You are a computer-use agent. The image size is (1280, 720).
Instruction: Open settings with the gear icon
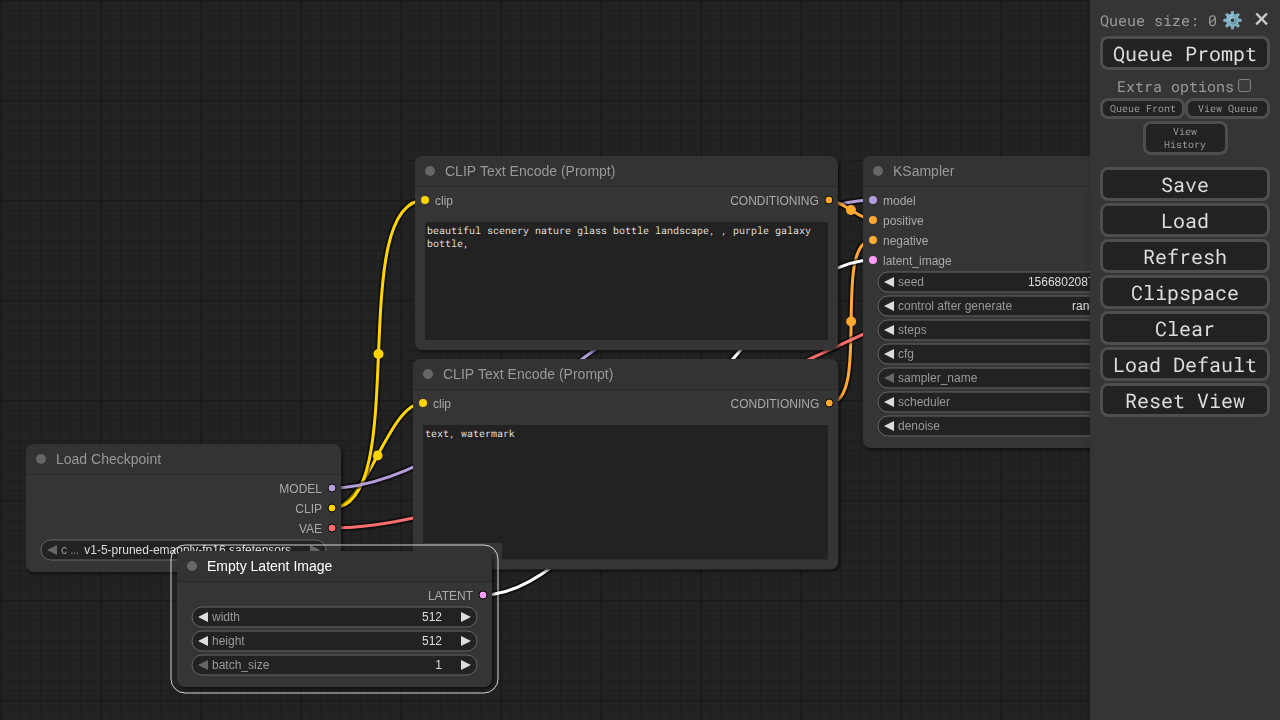click(1232, 20)
